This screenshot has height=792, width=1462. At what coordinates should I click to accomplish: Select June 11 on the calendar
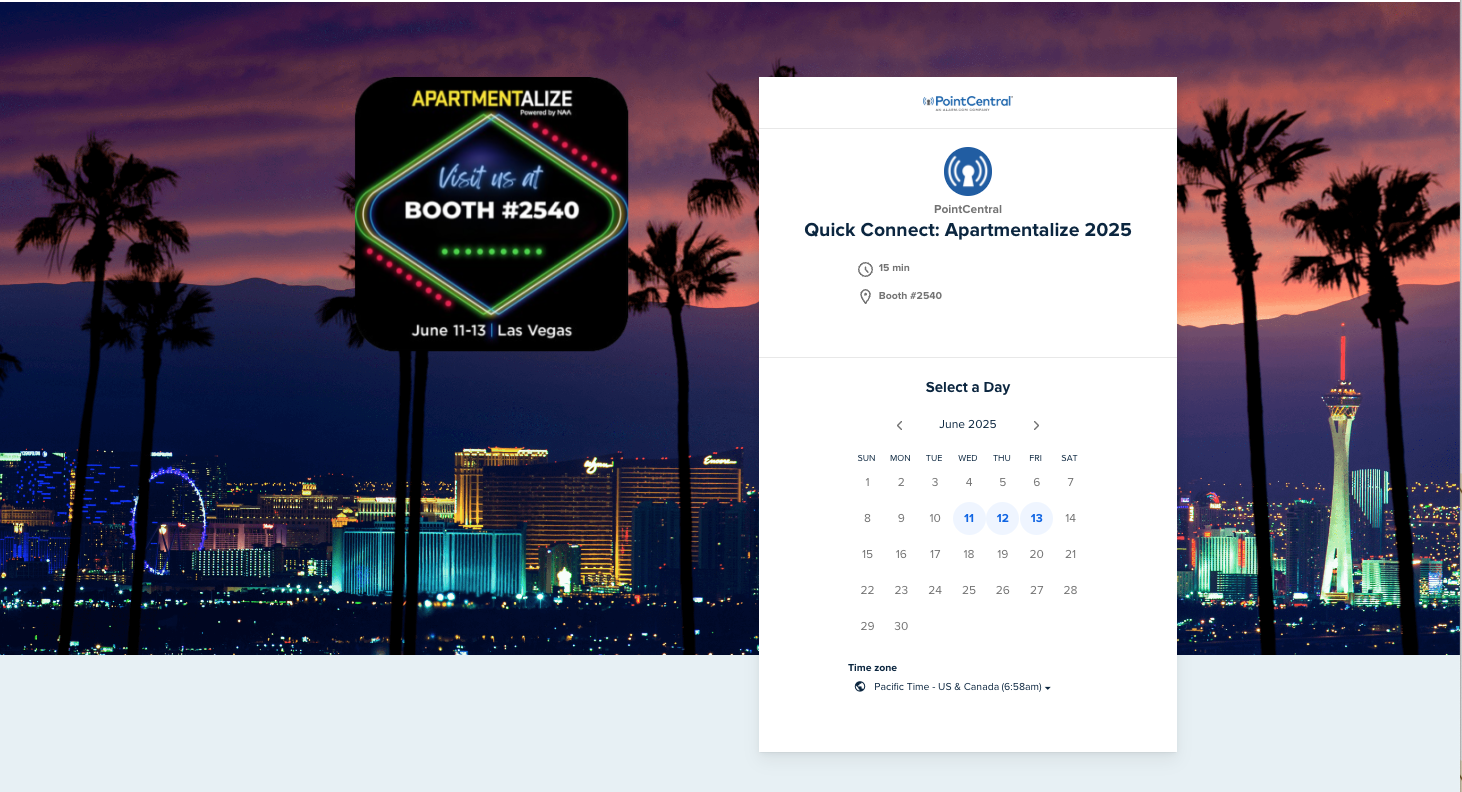pos(968,518)
